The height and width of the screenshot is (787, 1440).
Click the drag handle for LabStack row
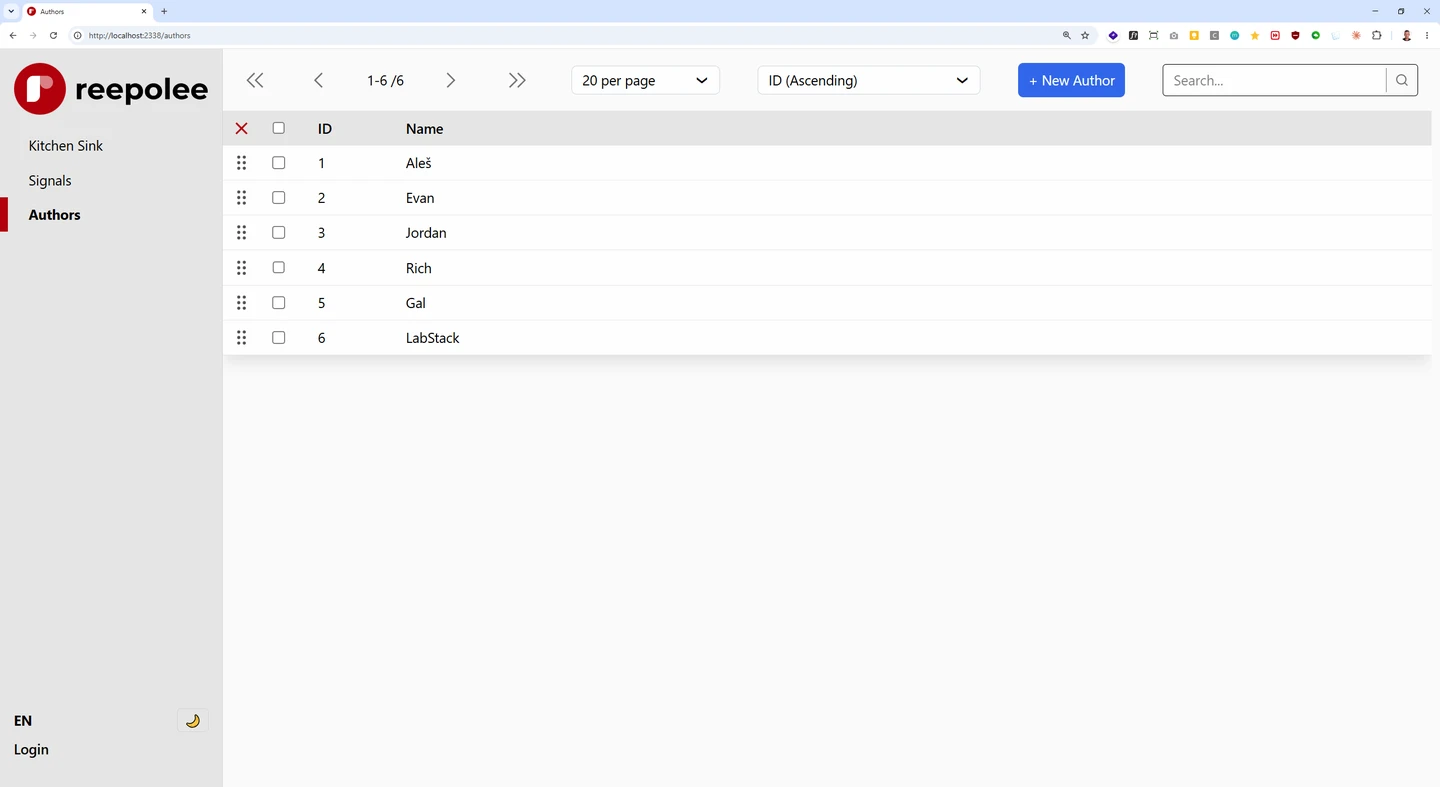[x=241, y=338]
